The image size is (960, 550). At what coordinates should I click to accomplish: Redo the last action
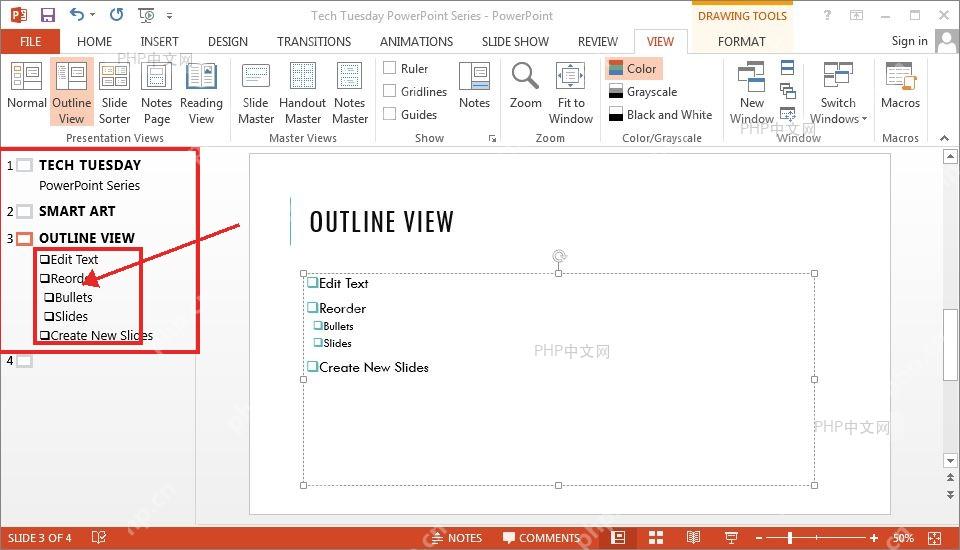pyautogui.click(x=116, y=14)
